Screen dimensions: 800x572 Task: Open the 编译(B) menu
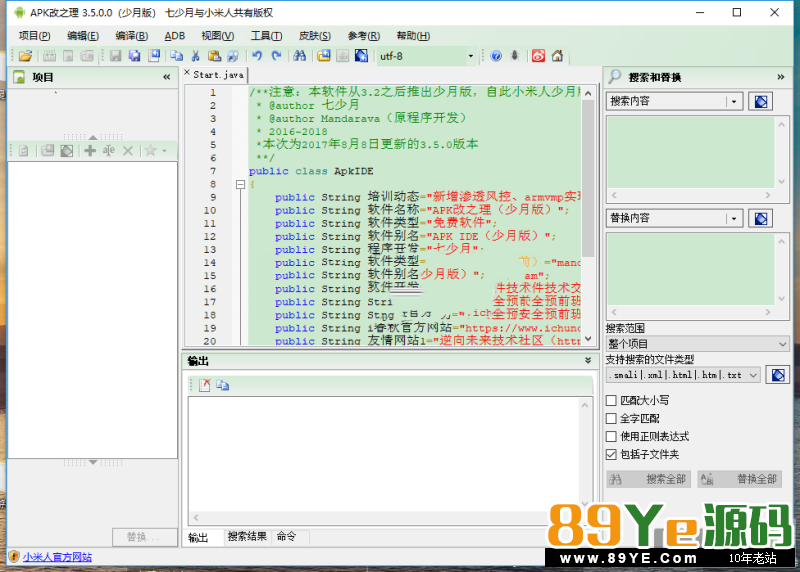click(x=130, y=36)
